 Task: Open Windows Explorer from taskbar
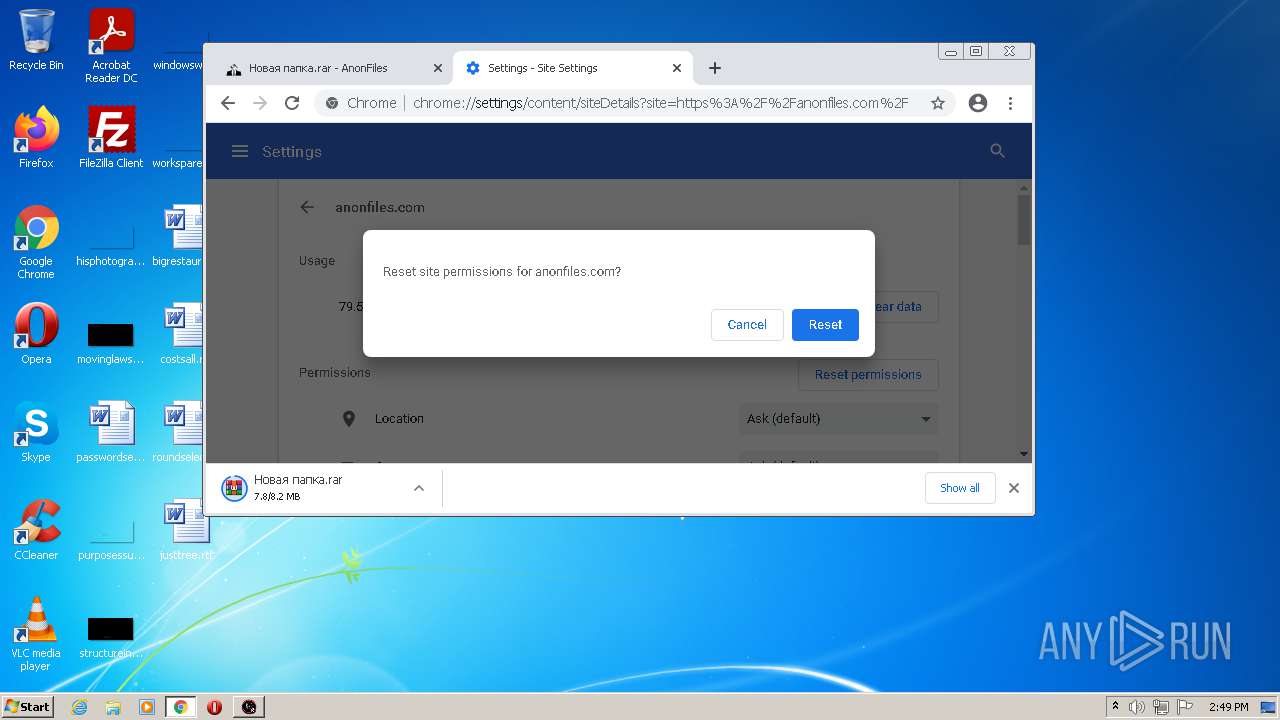click(x=113, y=707)
